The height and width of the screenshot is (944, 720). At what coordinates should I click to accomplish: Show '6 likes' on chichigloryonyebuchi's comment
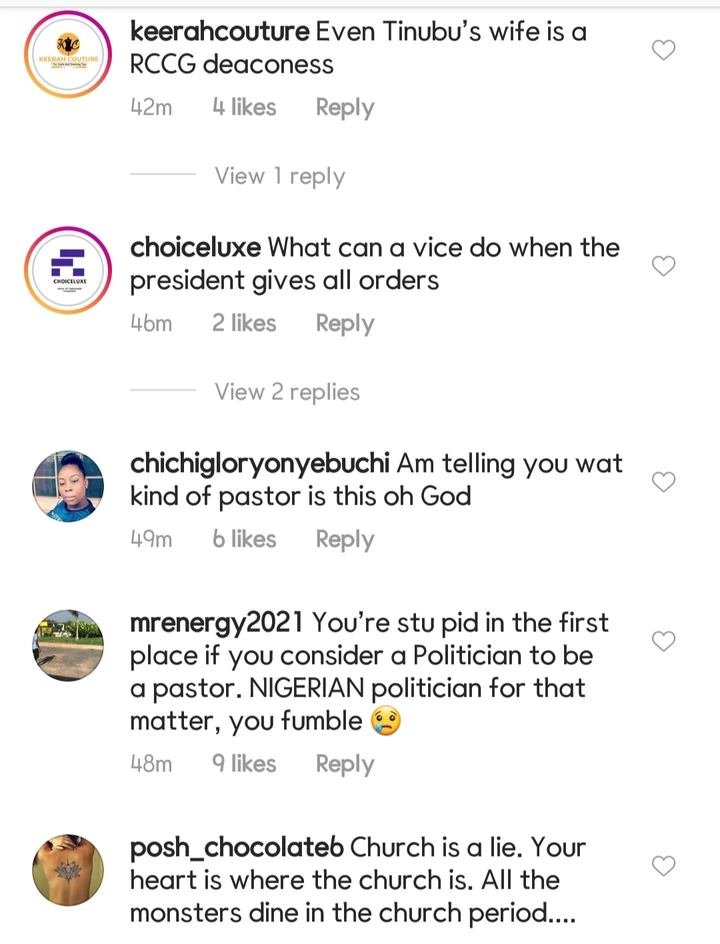click(243, 539)
